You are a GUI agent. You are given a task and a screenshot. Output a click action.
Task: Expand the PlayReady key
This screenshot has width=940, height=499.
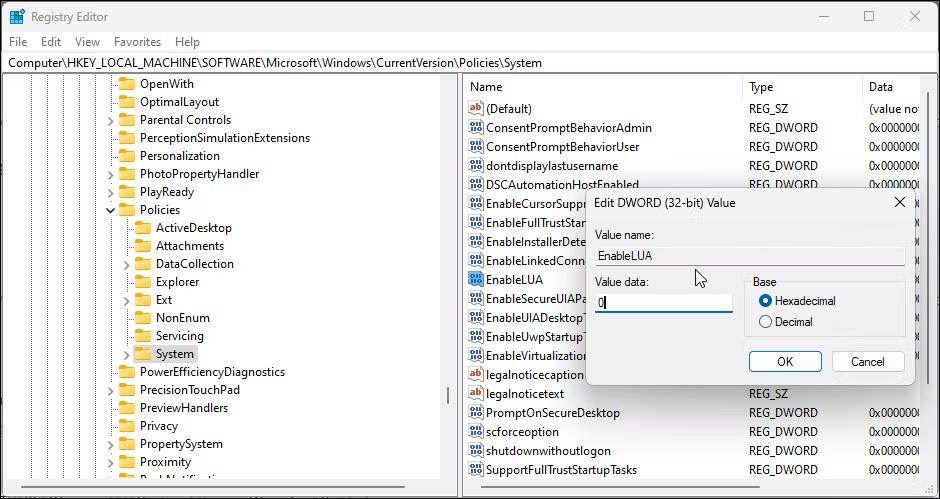point(110,193)
